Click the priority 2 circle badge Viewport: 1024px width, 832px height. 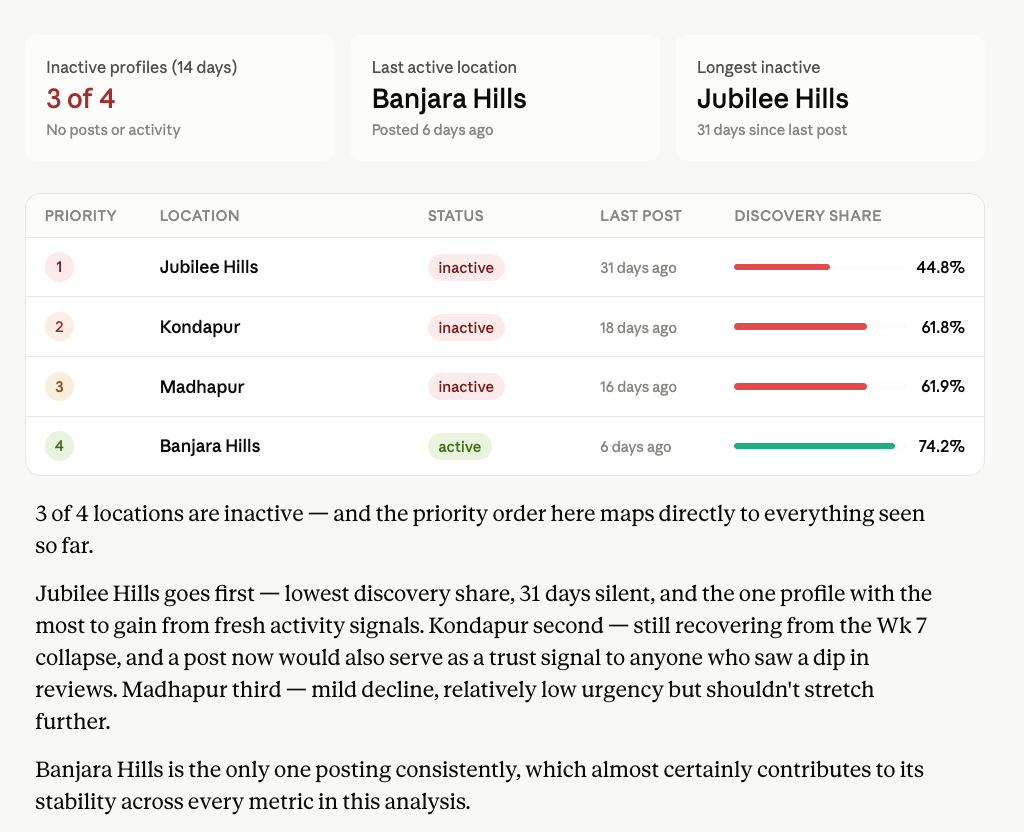(x=59, y=327)
